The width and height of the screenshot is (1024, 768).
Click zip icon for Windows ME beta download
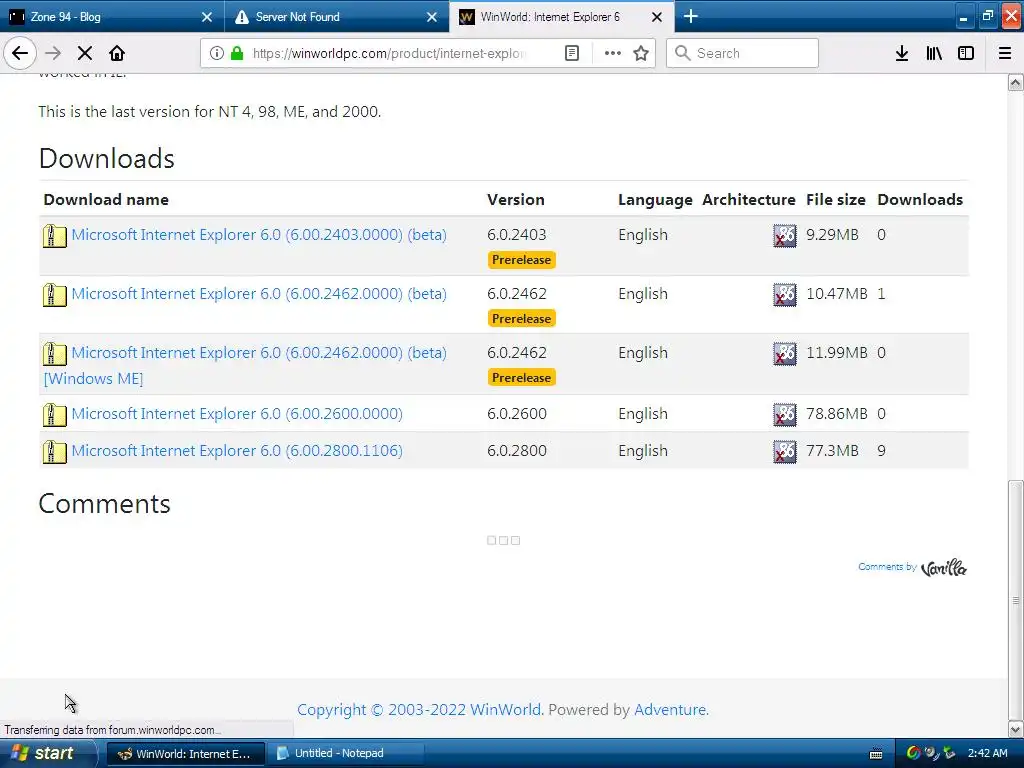coord(55,353)
